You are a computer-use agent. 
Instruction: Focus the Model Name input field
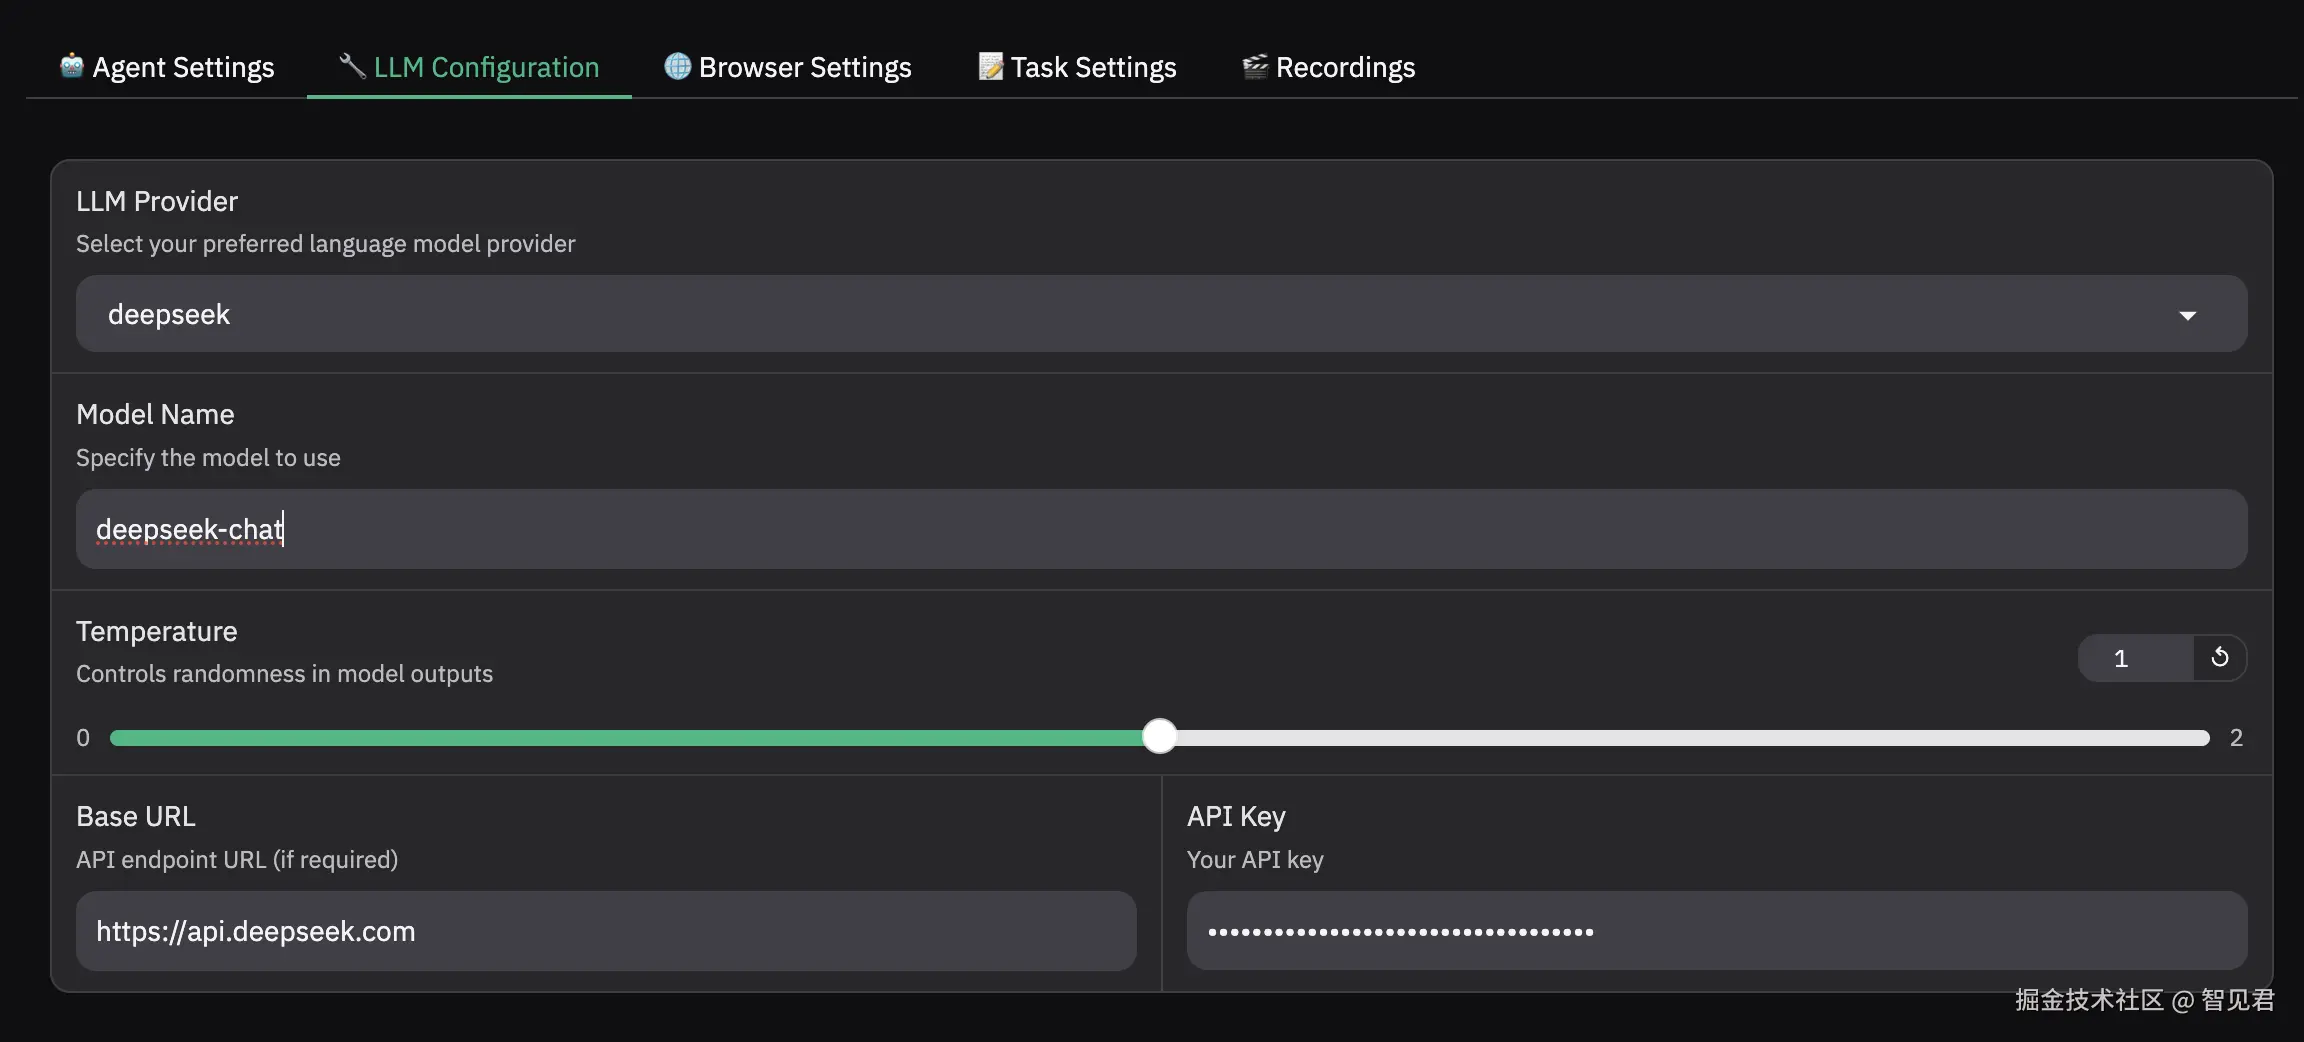click(1162, 529)
